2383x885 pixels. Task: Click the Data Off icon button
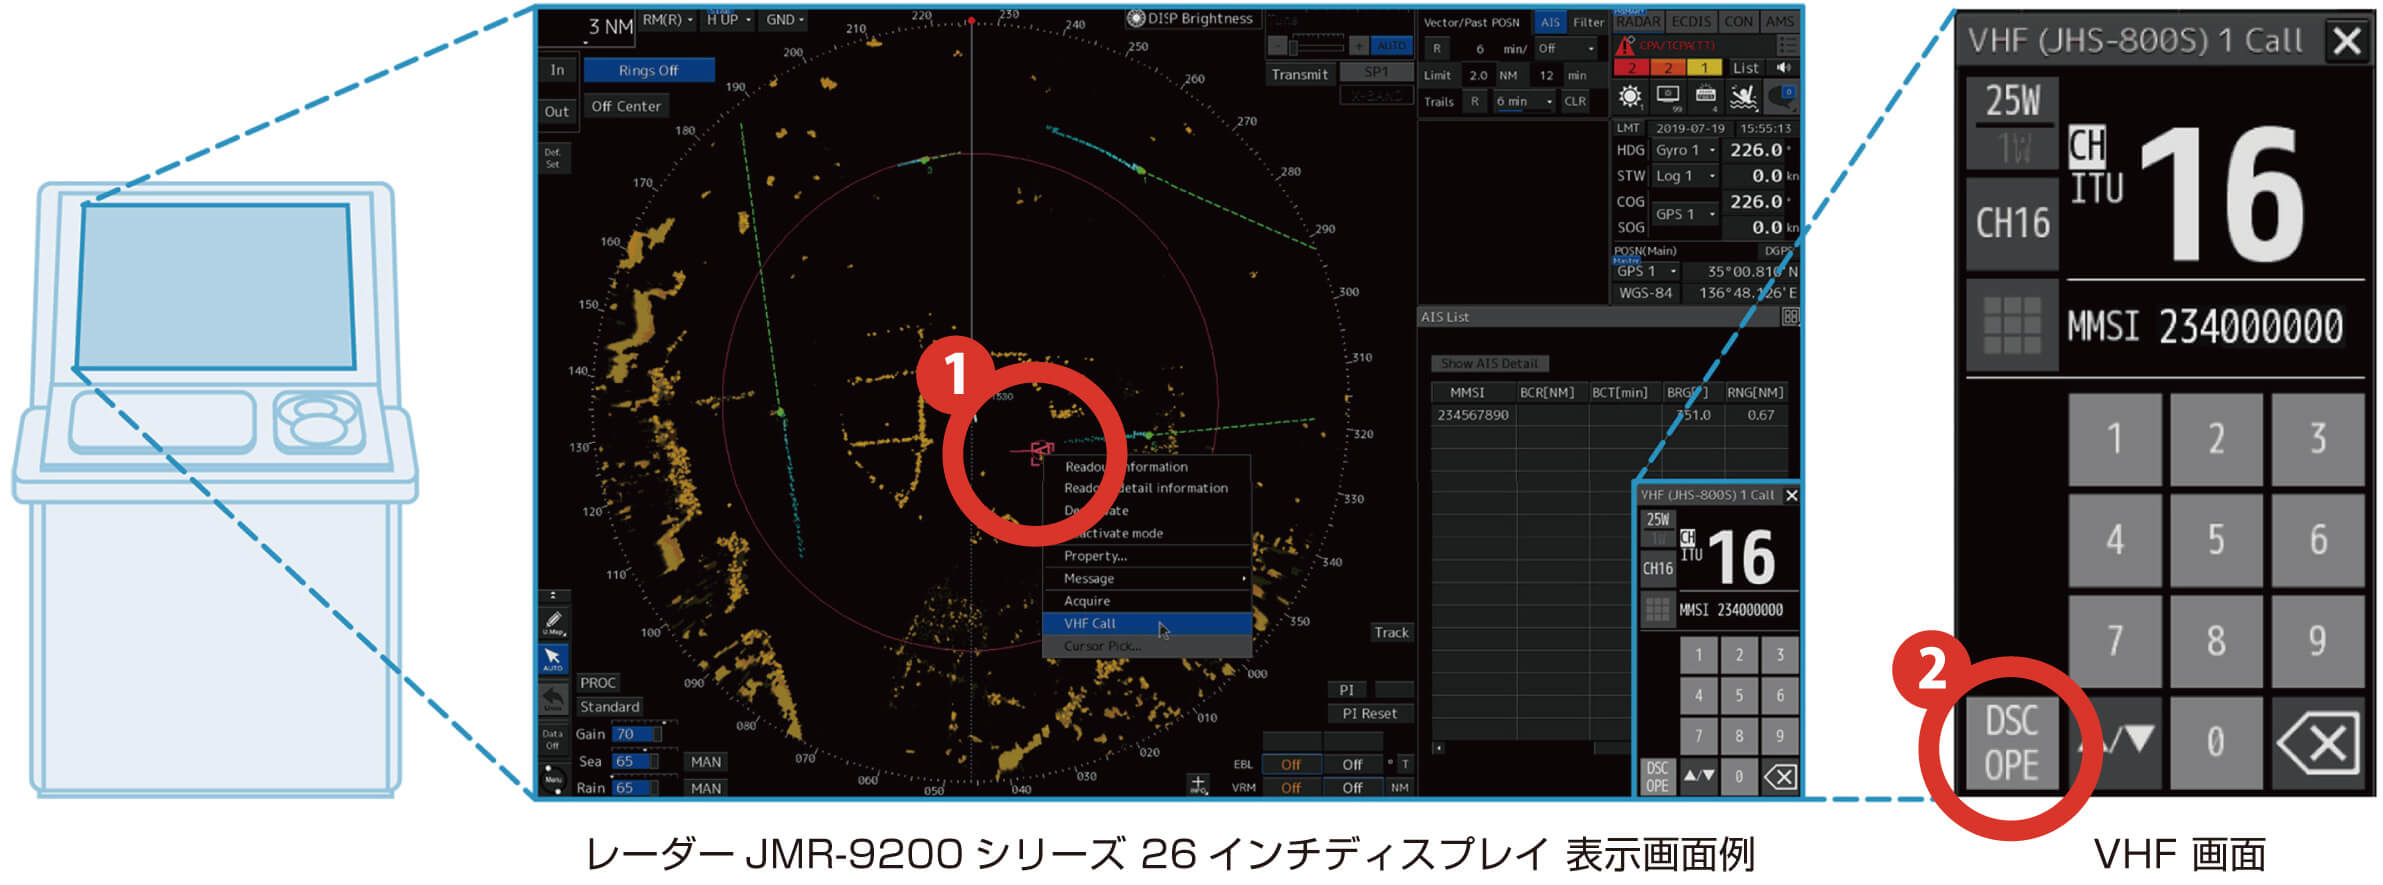[553, 739]
